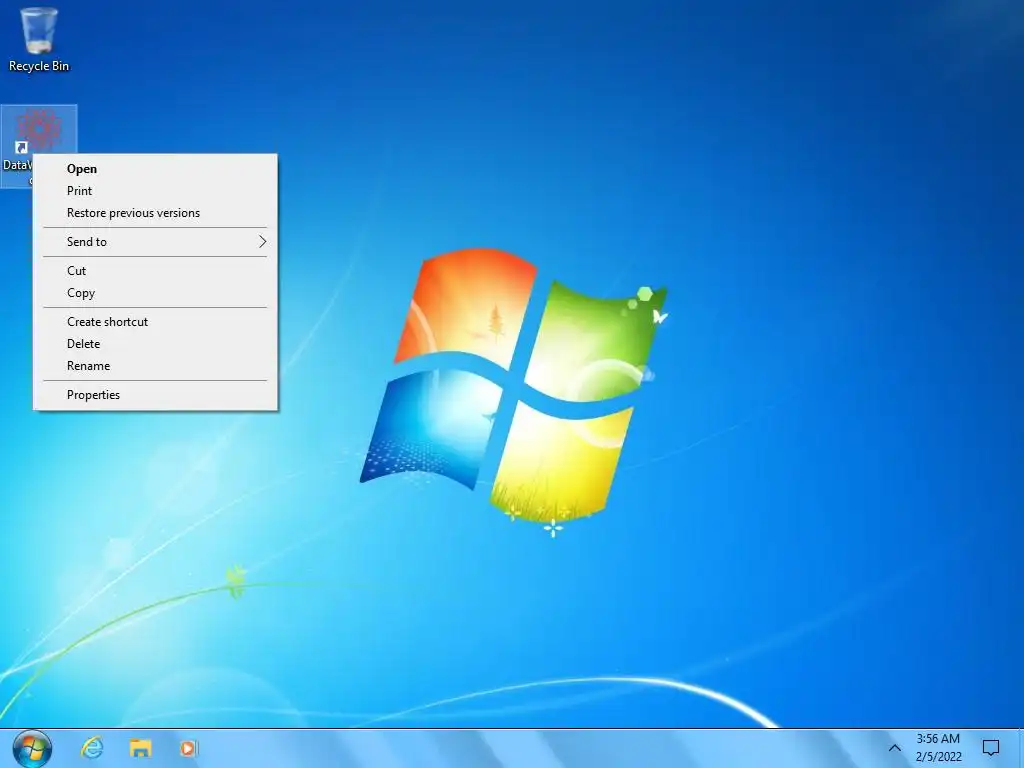The height and width of the screenshot is (768, 1024).
Task: Choose Cut from the context menu
Action: point(155,270)
